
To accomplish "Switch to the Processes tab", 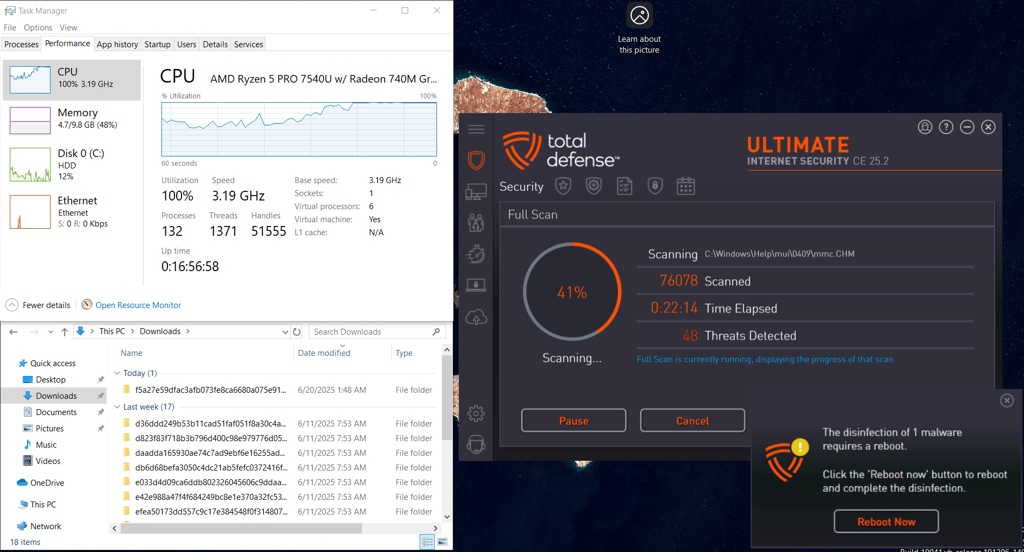I will click(x=22, y=44).
